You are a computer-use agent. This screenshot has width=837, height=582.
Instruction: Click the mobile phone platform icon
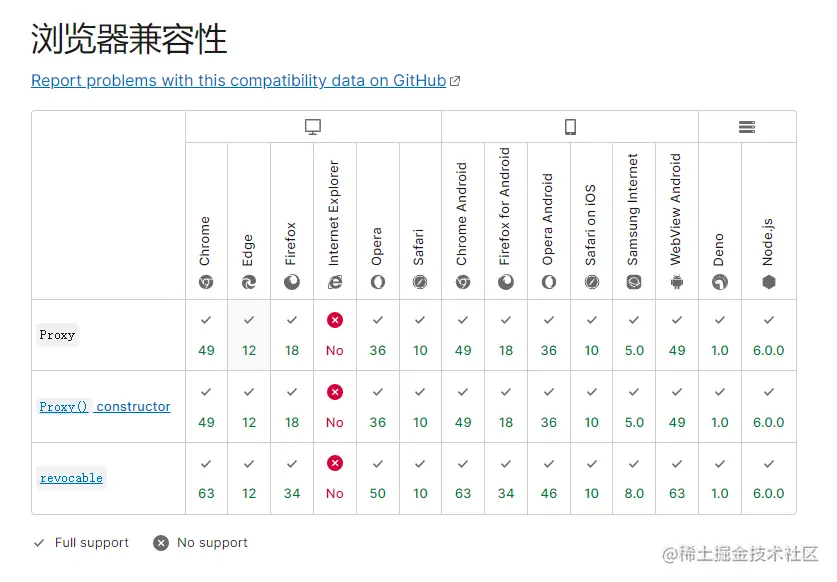click(x=570, y=127)
